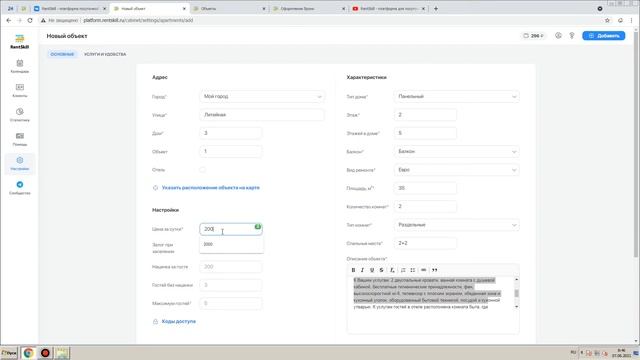This screenshot has width=640, height=360.
Task: Select the 2000 autocomplete suggestion
Action: coord(231,244)
